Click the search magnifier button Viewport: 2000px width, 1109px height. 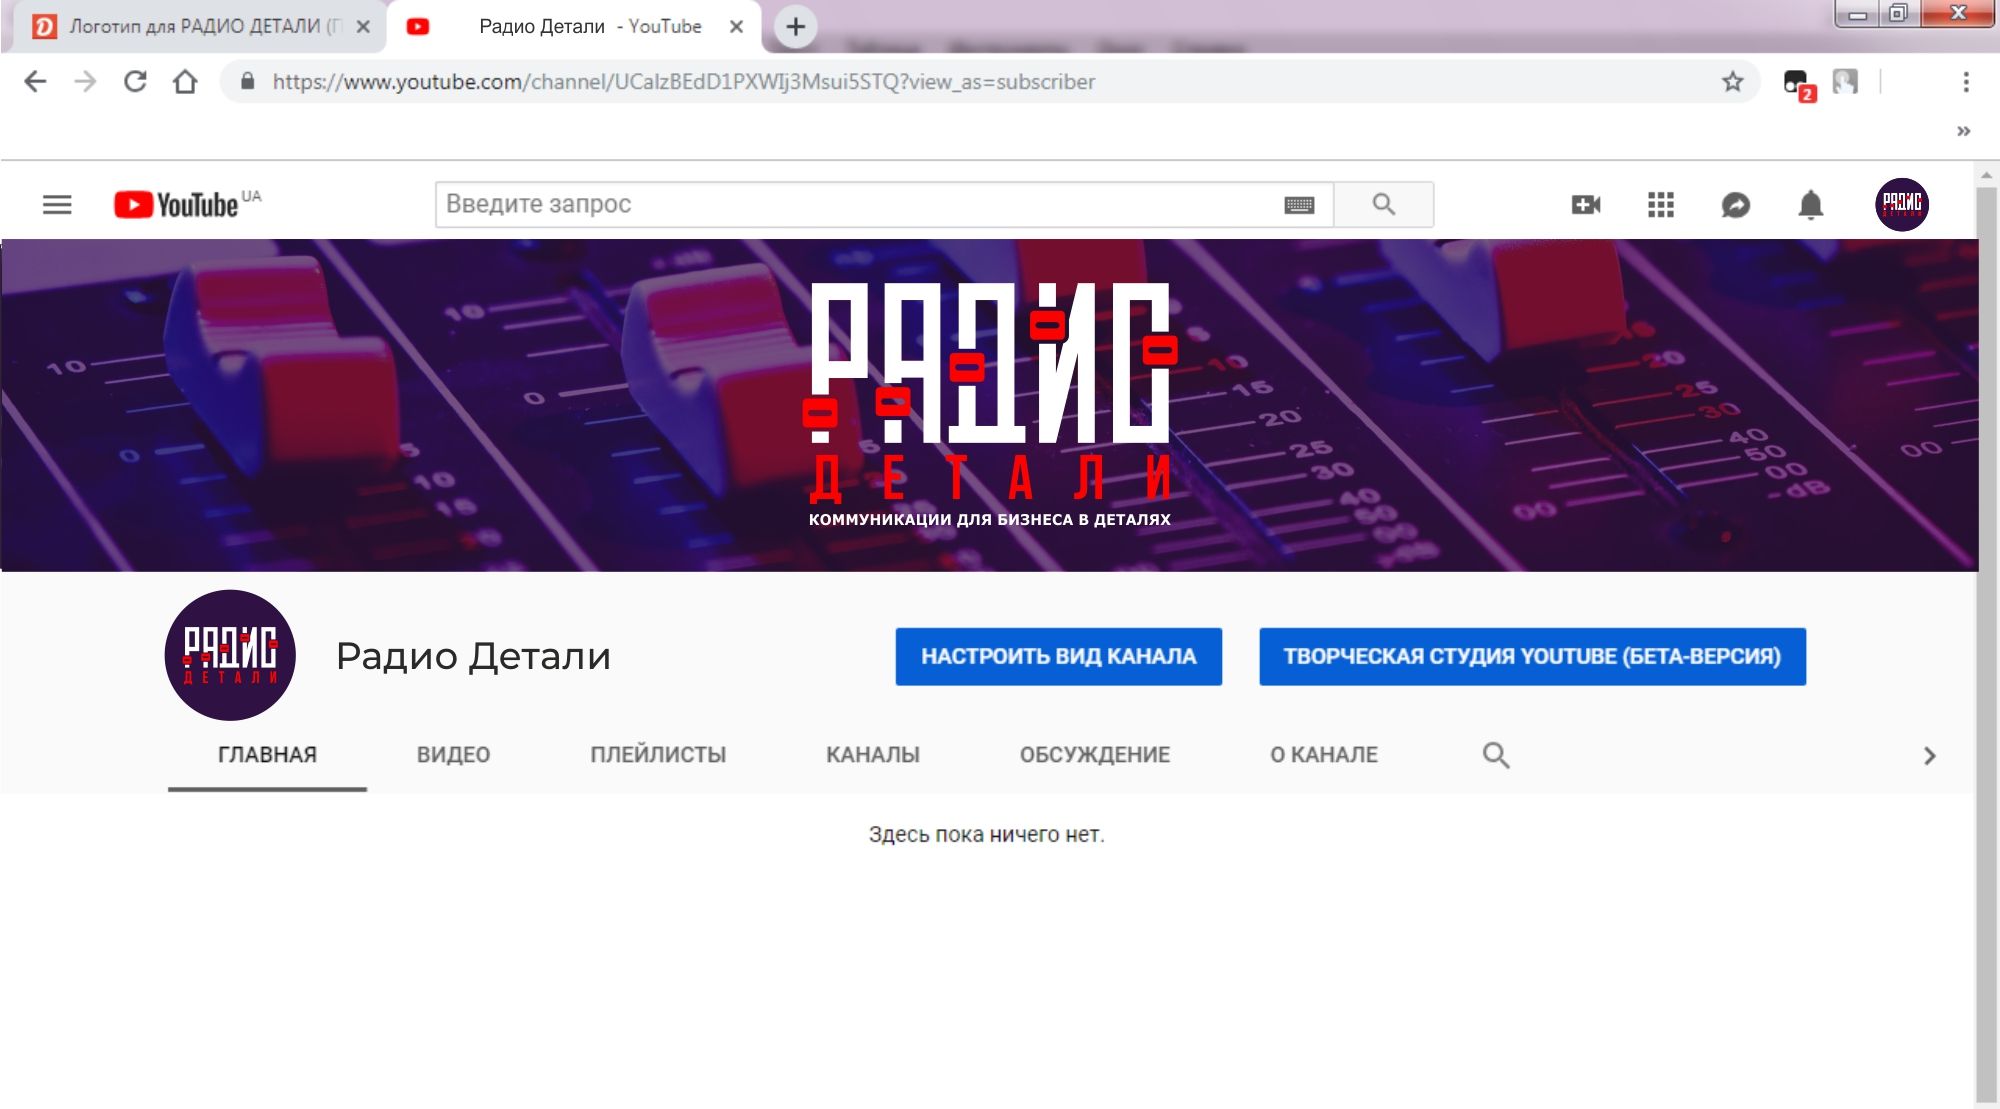[1384, 205]
